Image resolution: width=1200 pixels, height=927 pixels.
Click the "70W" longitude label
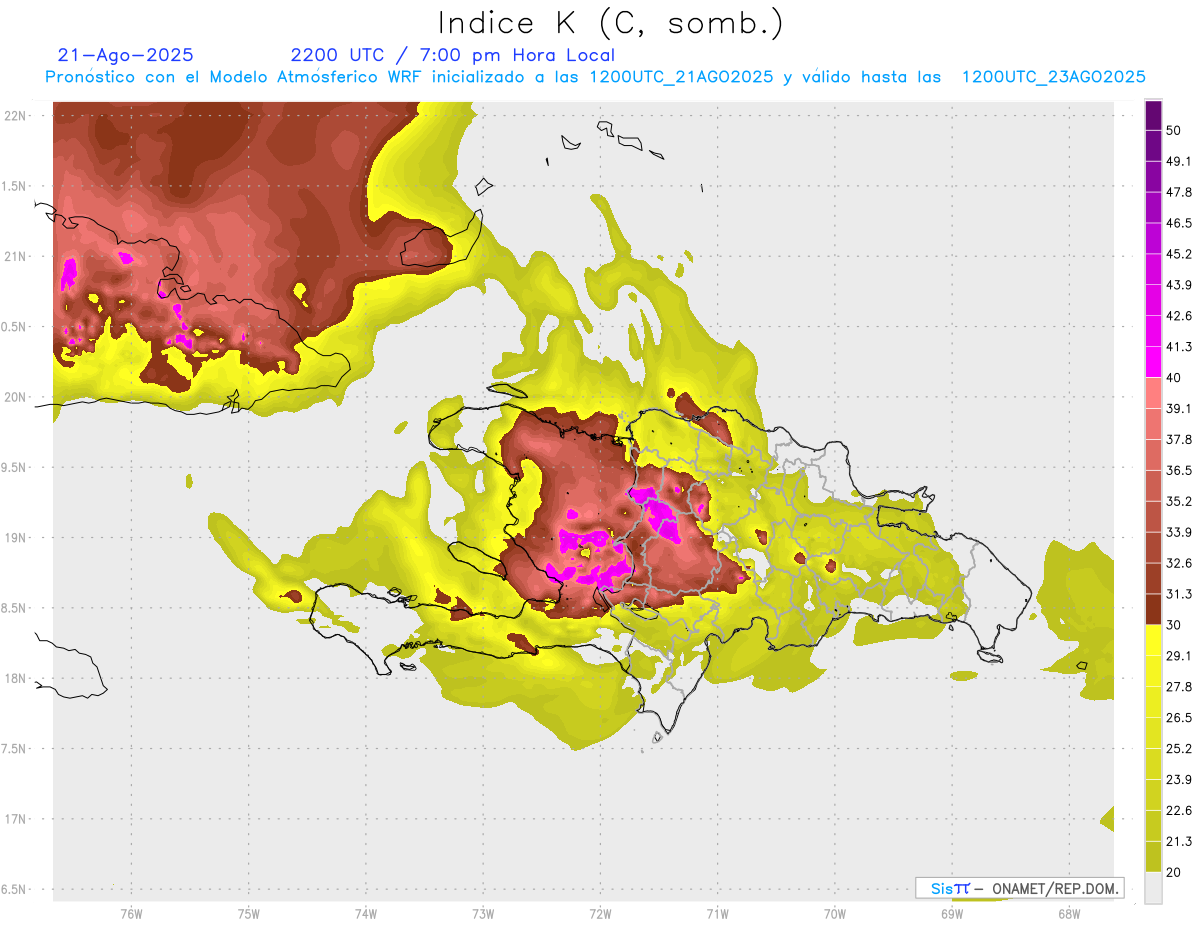click(834, 914)
